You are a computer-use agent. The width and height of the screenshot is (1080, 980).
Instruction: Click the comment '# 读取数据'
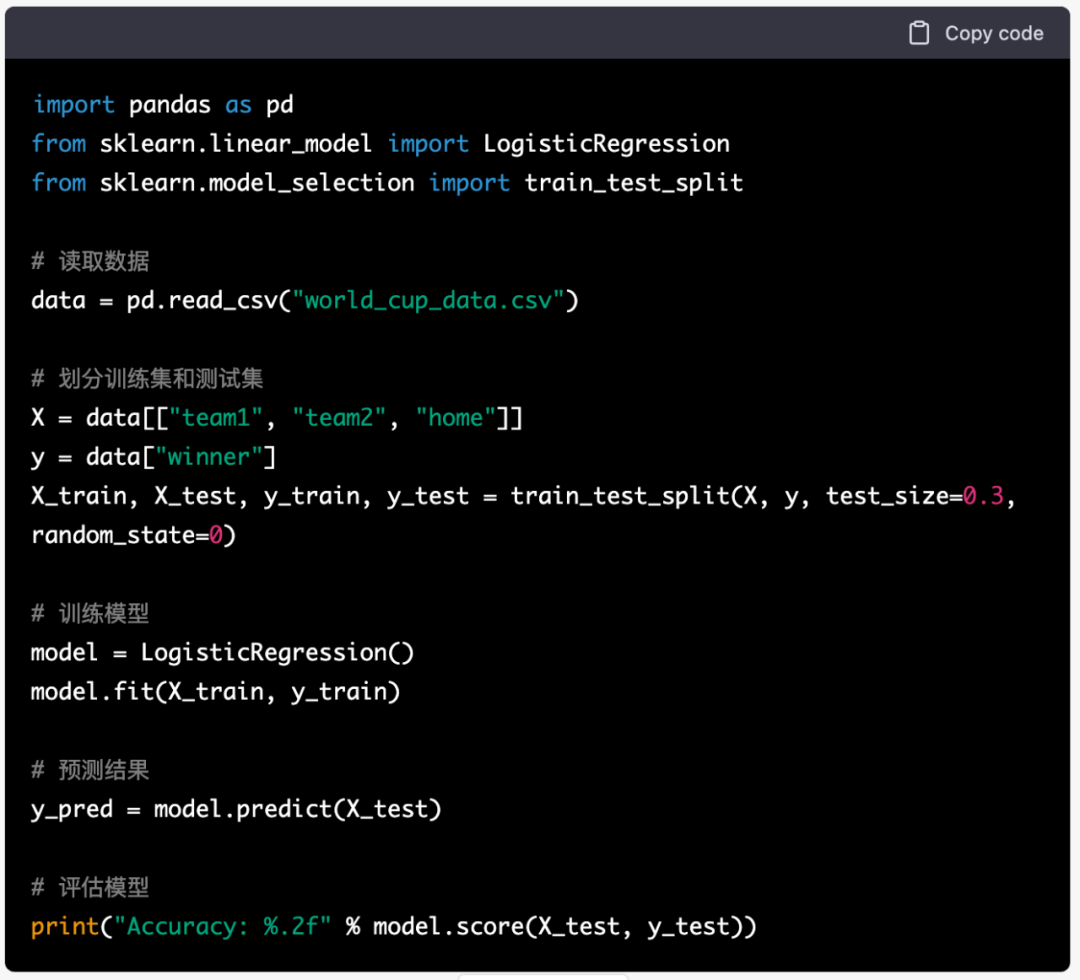pyautogui.click(x=90, y=261)
